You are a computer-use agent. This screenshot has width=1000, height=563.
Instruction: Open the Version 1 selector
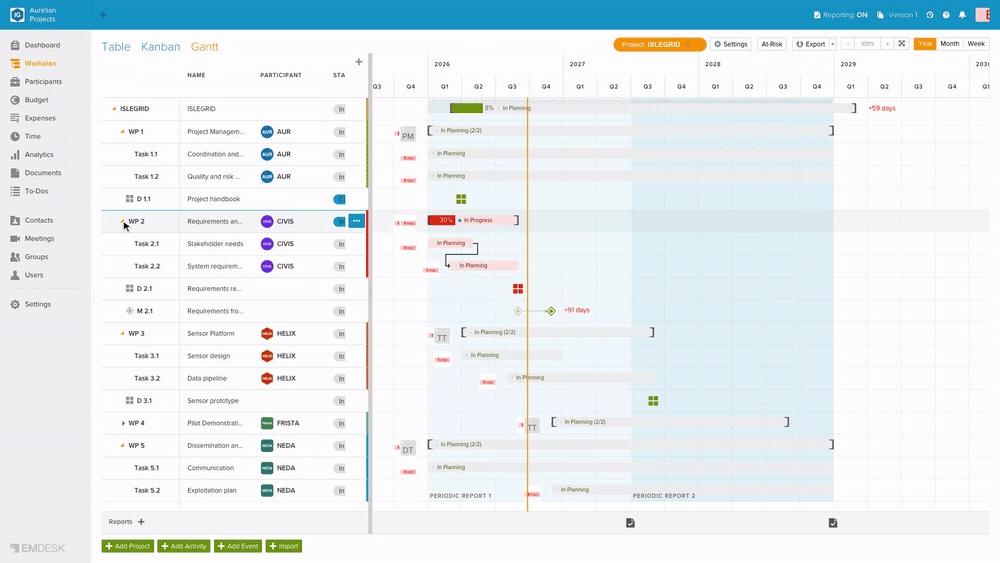[897, 15]
